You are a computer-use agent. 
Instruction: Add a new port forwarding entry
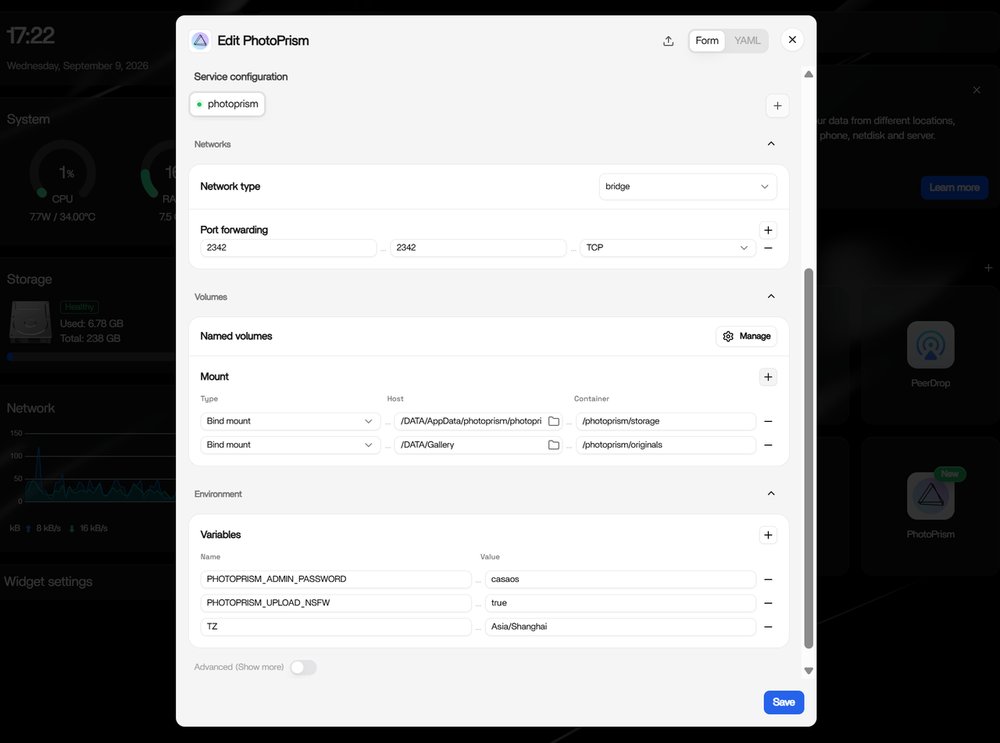tap(768, 230)
